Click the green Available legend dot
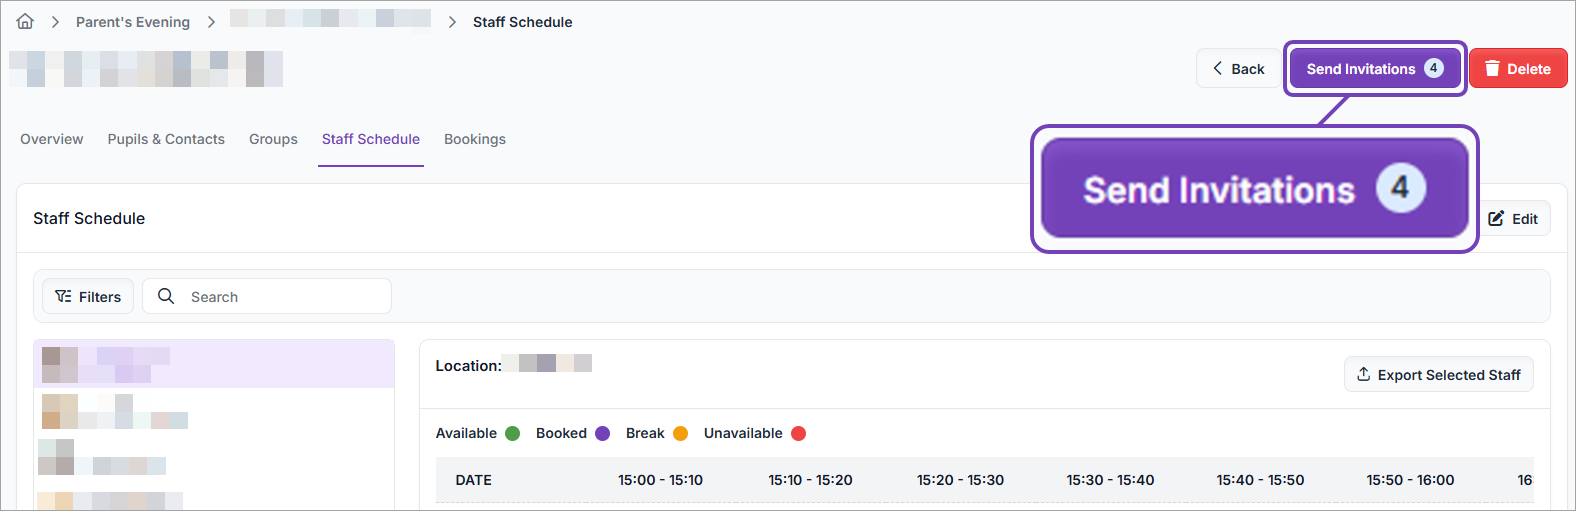1576x511 pixels. tap(513, 433)
